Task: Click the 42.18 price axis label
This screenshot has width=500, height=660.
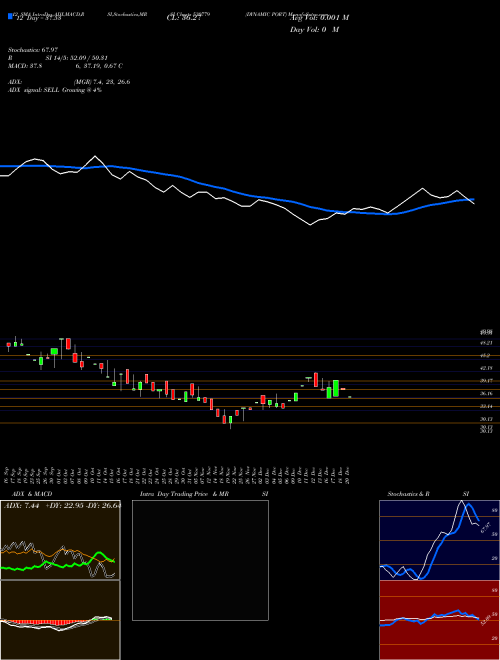Action: (486, 368)
